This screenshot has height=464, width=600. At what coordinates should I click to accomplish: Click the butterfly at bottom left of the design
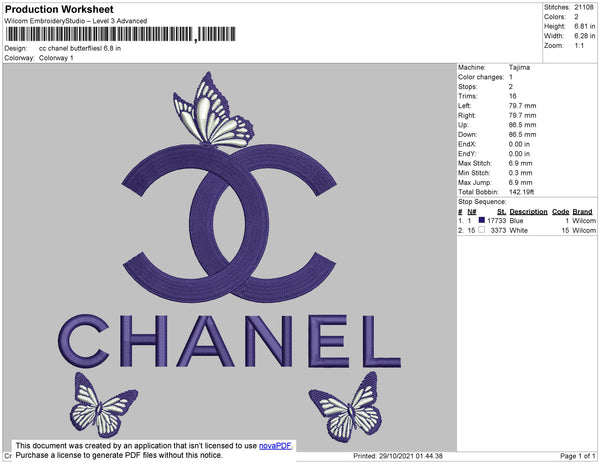pyautogui.click(x=103, y=405)
